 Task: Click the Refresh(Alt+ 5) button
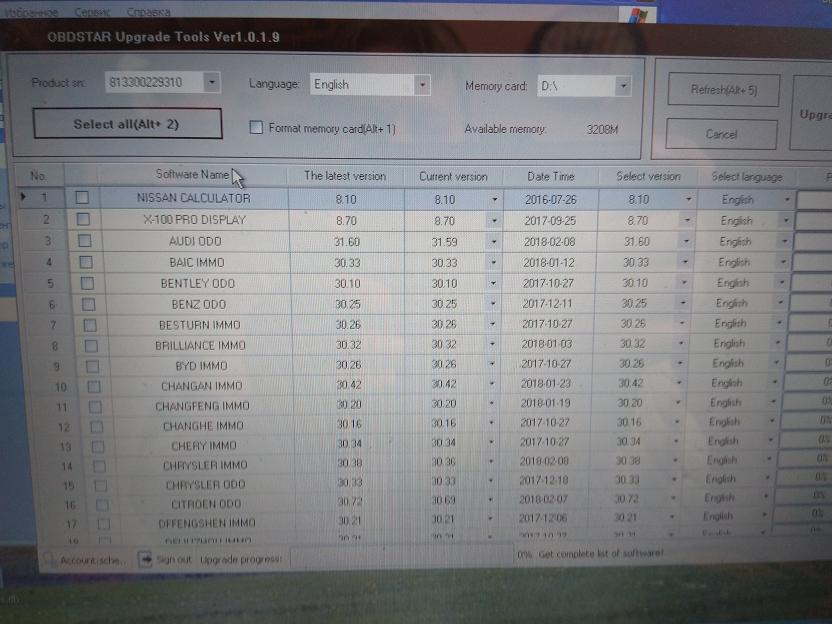[x=724, y=90]
